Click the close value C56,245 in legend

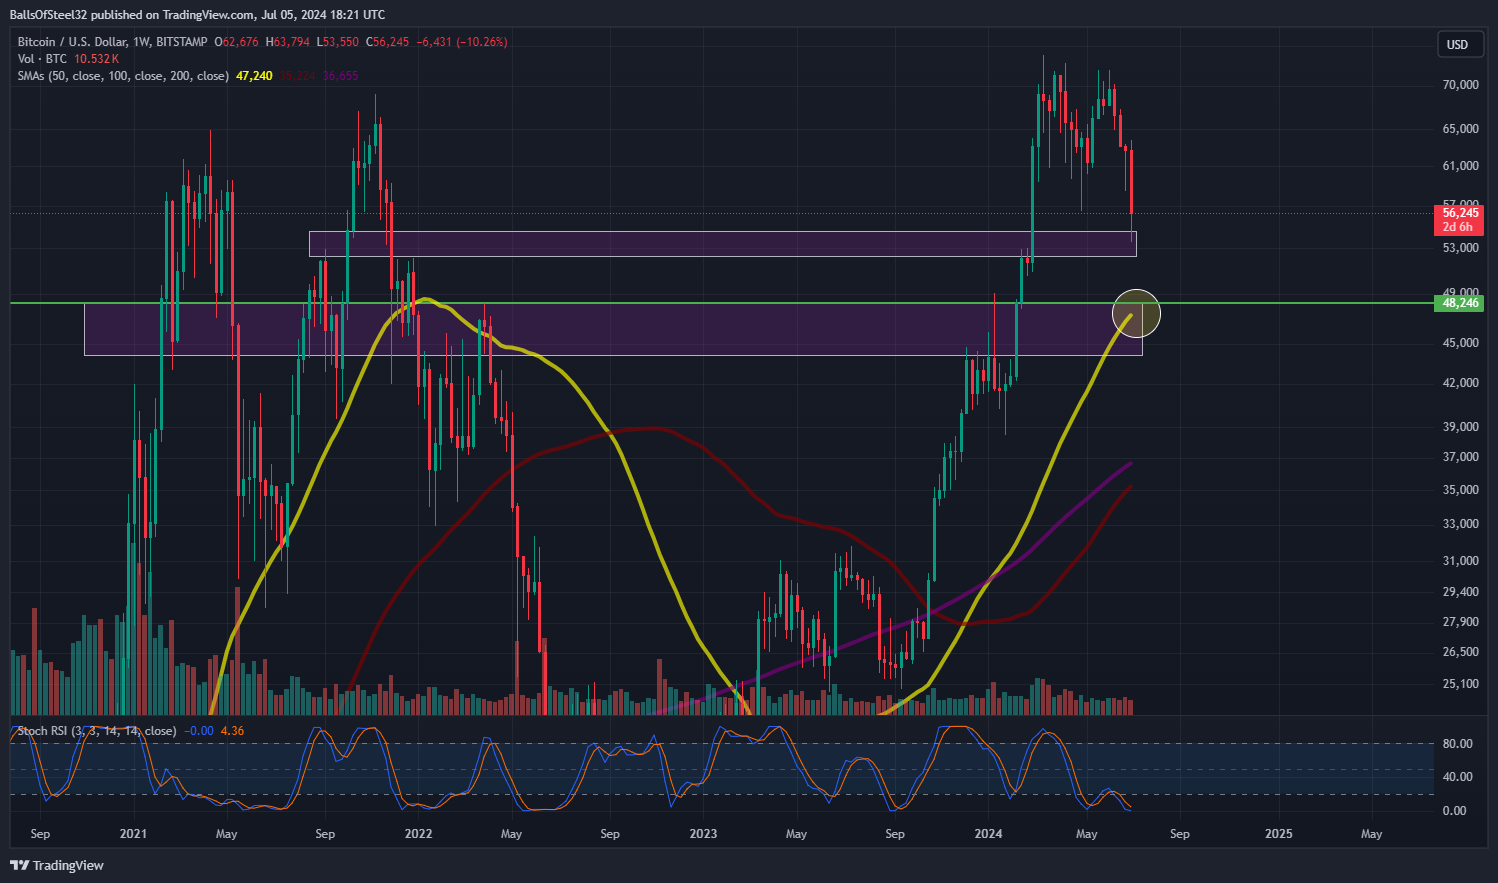pyautogui.click(x=388, y=42)
